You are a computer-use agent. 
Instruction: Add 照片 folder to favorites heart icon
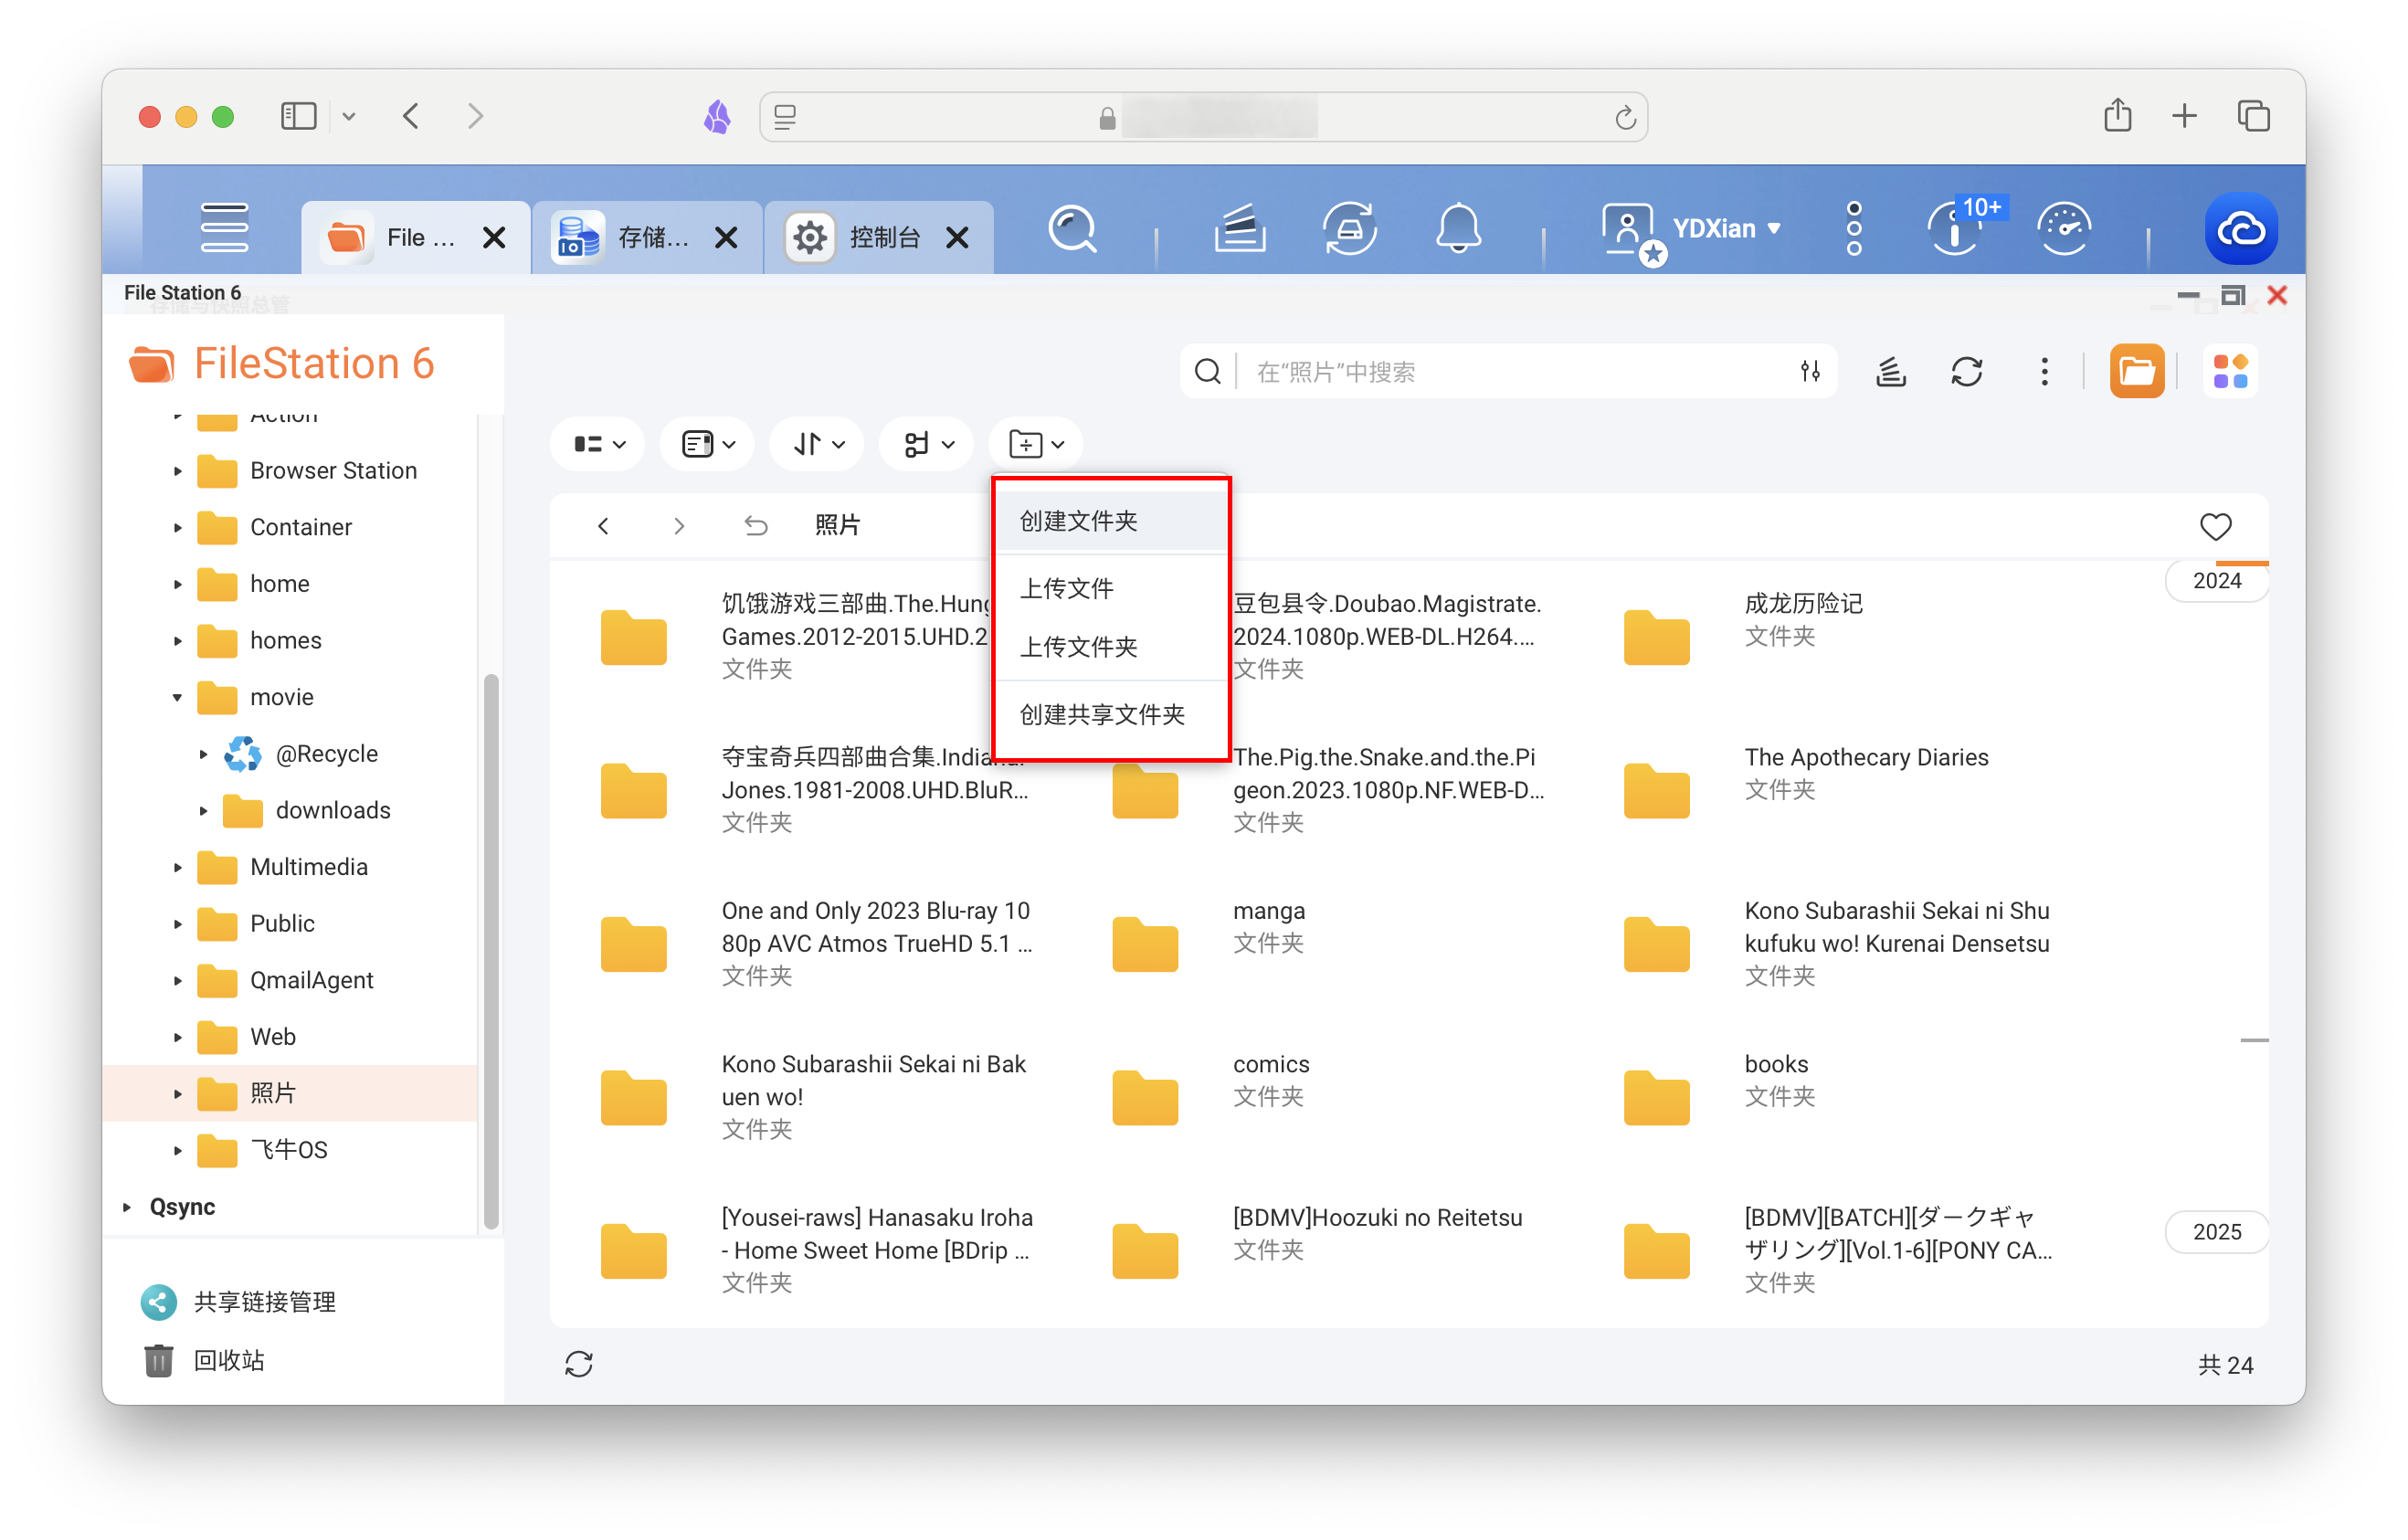pyautogui.click(x=2215, y=526)
